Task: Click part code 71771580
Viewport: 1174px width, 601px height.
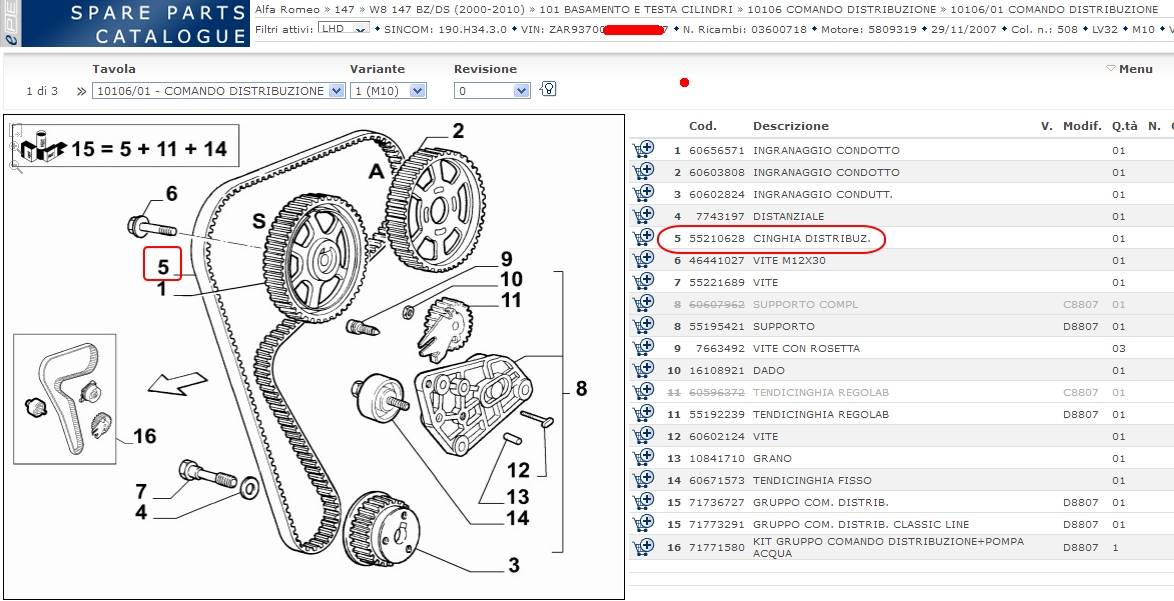Action: [x=717, y=548]
